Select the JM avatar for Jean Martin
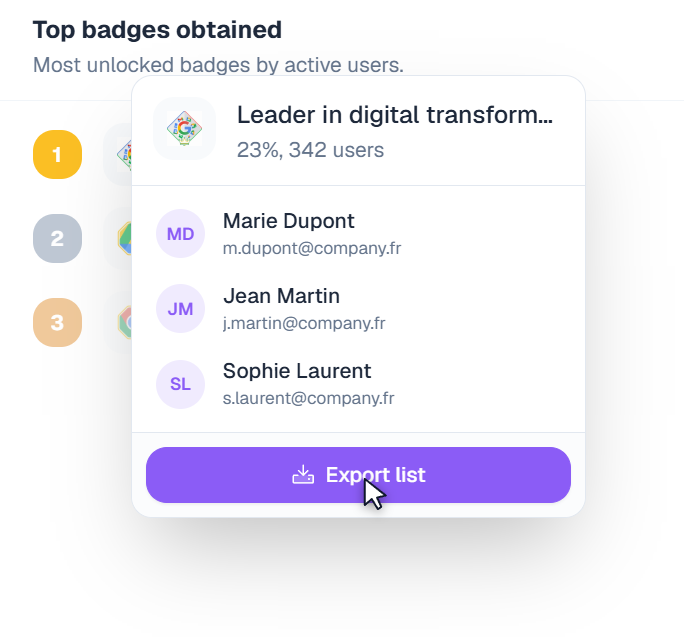 (x=180, y=309)
